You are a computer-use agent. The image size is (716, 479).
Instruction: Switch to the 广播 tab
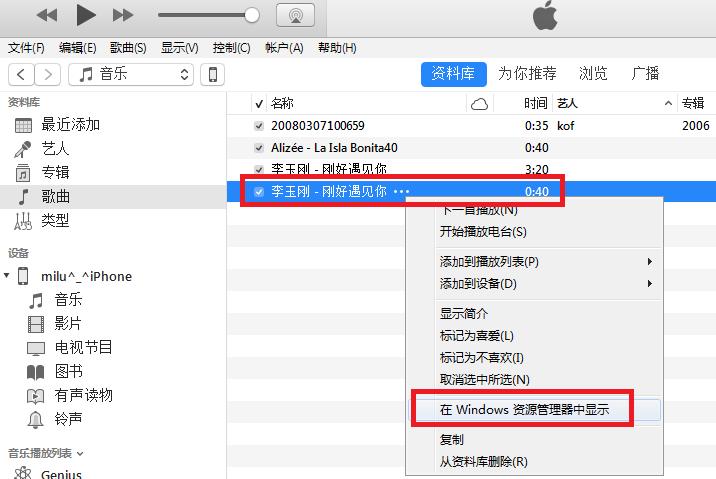[645, 74]
